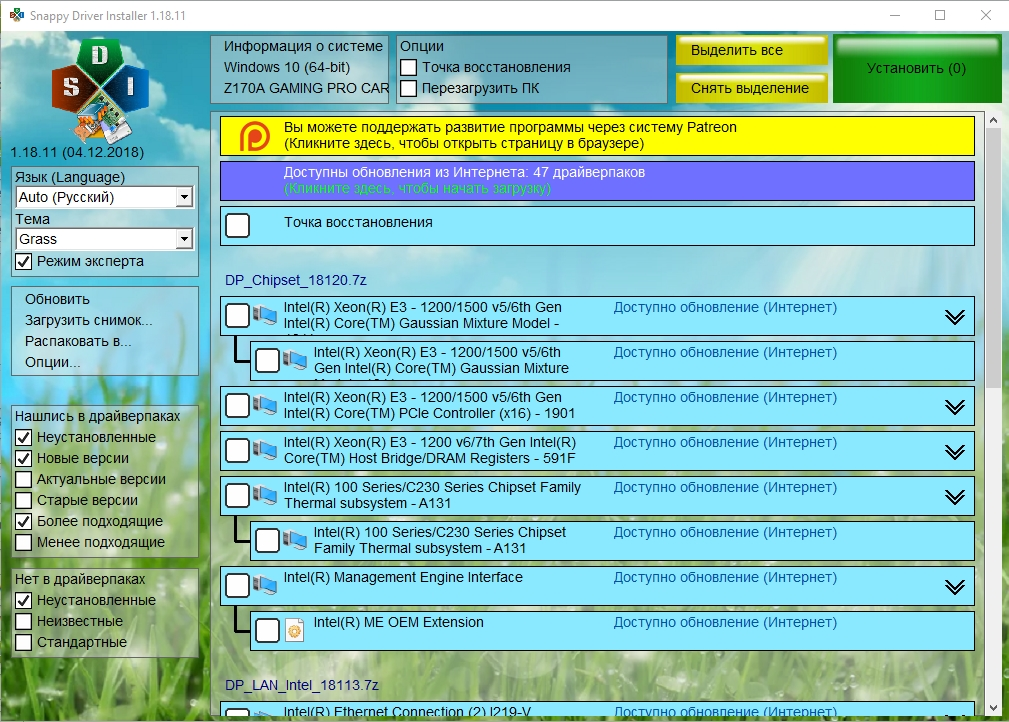Click the Intel ME OEM Extension gear icon

pyautogui.click(x=295, y=631)
